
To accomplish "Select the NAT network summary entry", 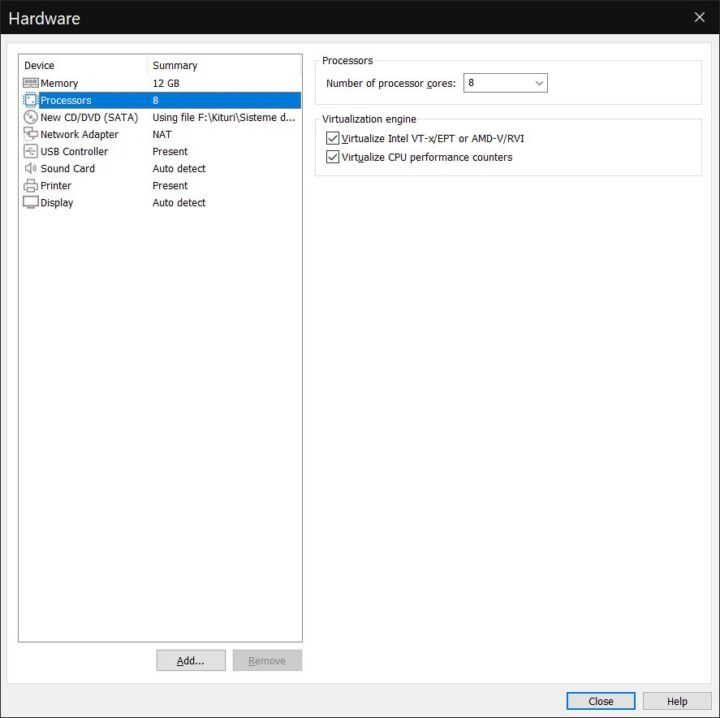I will pyautogui.click(x=162, y=134).
